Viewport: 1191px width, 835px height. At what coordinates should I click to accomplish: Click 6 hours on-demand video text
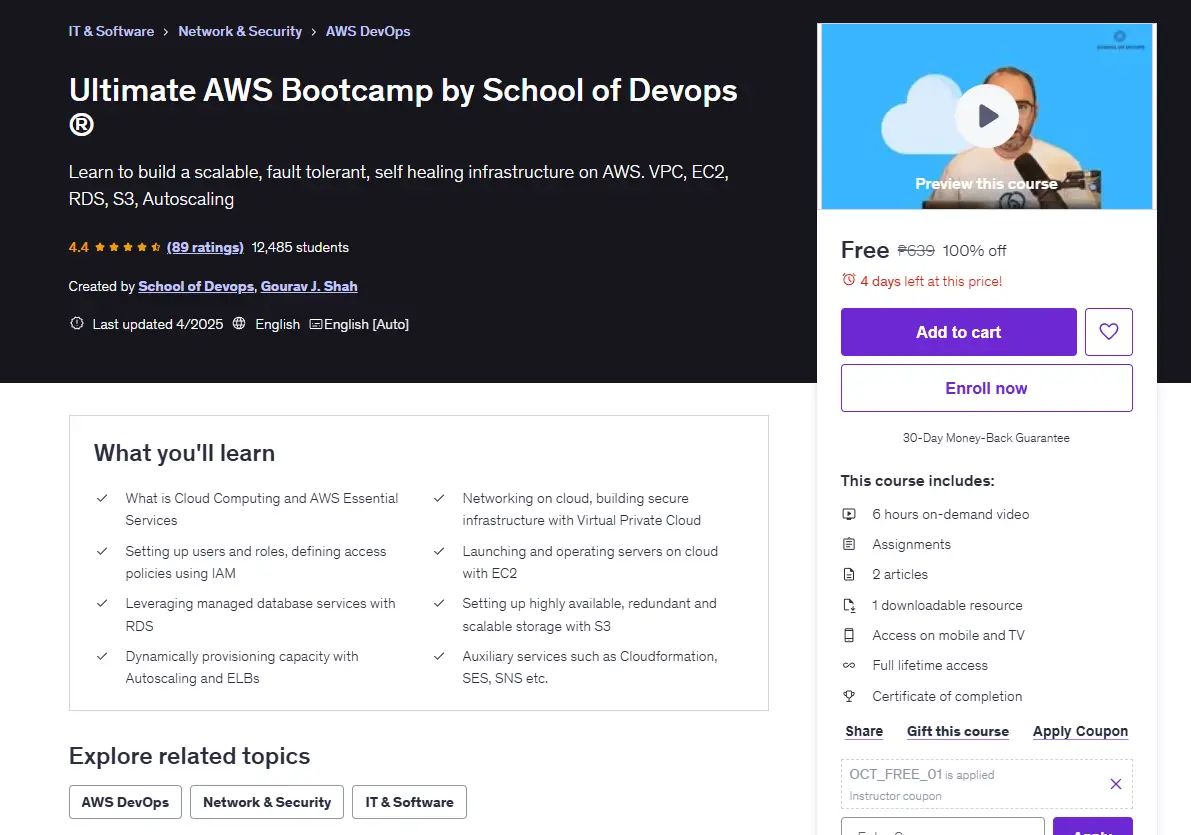[950, 514]
